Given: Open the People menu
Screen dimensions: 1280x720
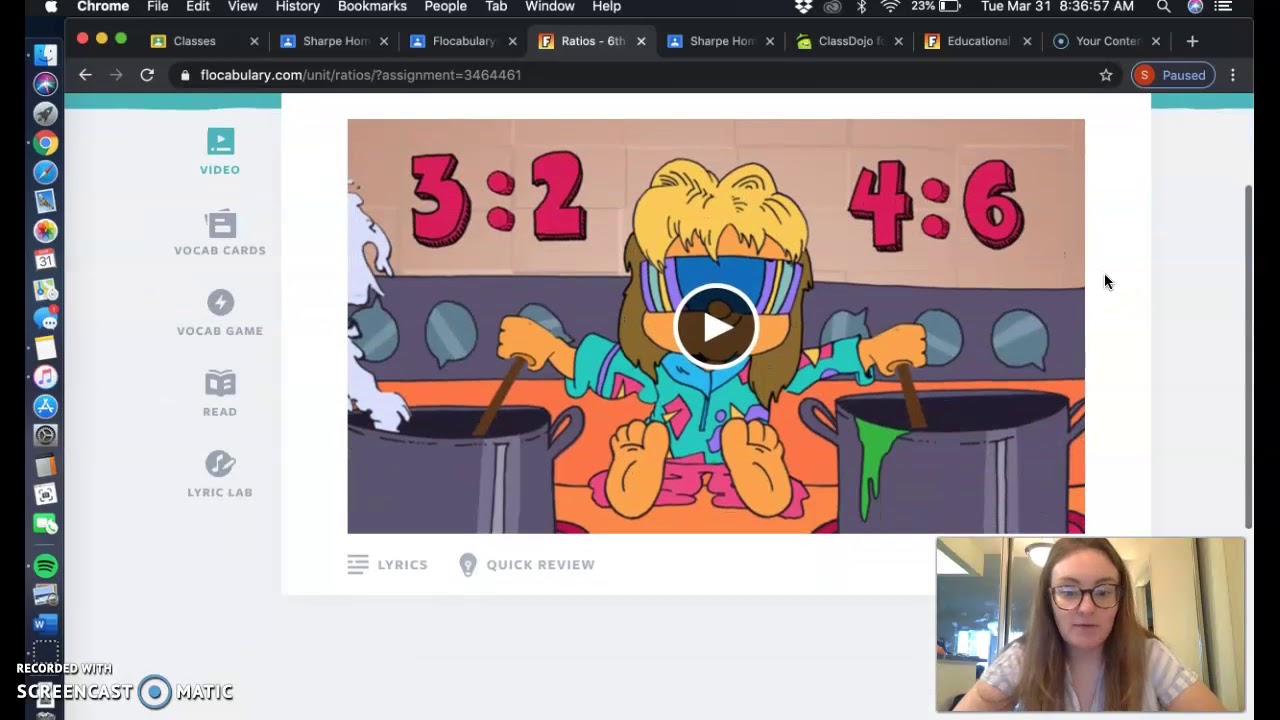Looking at the screenshot, I should 445,7.
